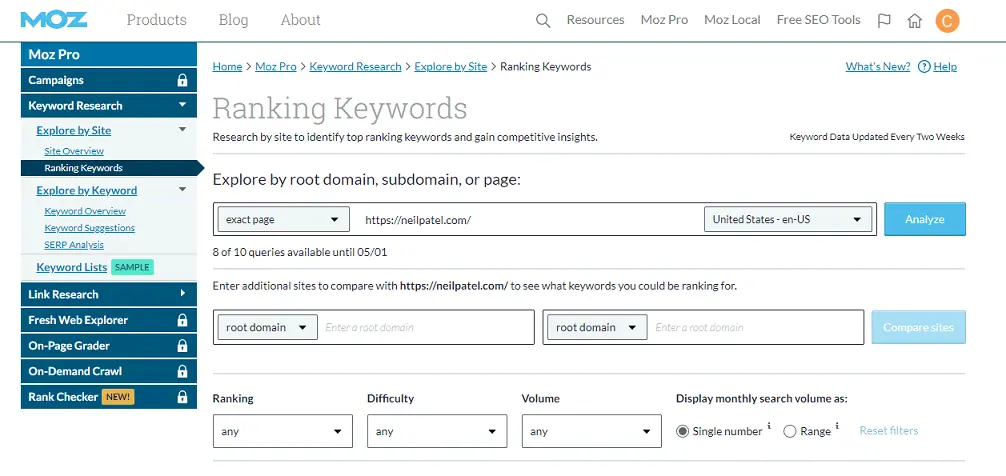Screen dimensions: 1006x476
Task: Open the Products menu
Action: (157, 20)
